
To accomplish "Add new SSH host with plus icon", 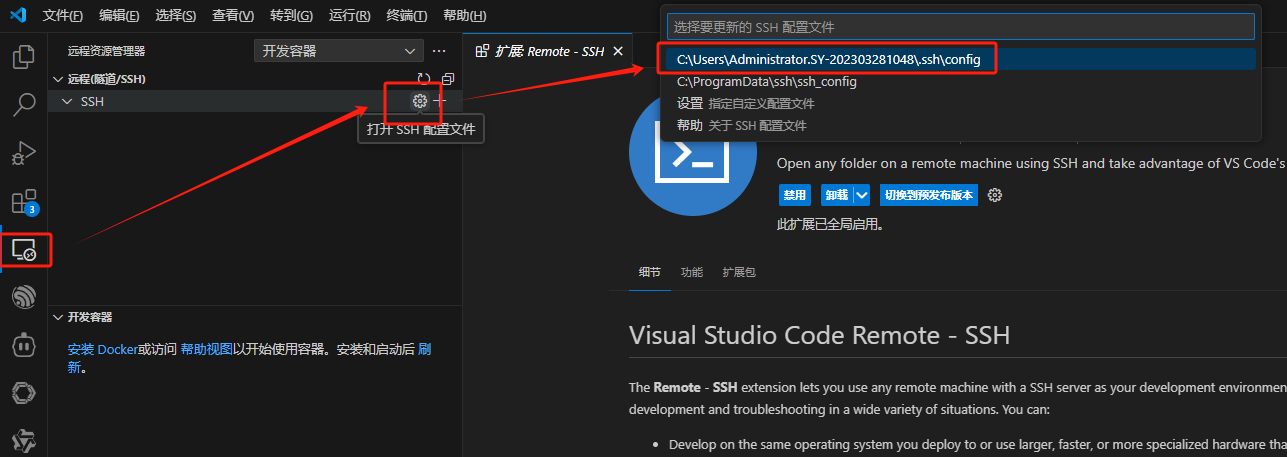I will pyautogui.click(x=440, y=101).
